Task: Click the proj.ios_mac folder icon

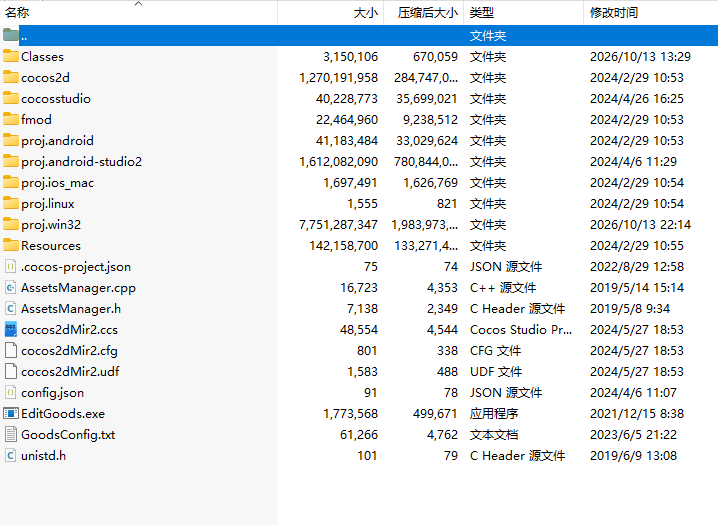Action: (x=11, y=183)
